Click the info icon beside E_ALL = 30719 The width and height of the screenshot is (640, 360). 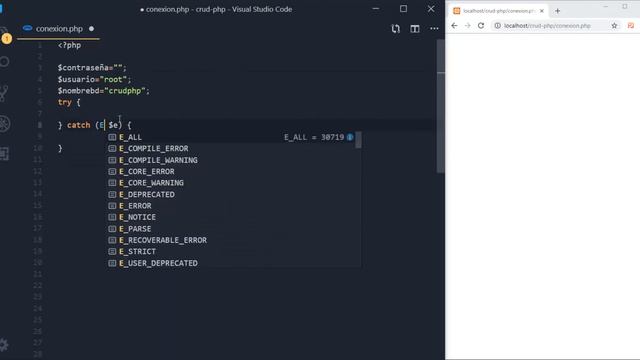click(x=350, y=137)
